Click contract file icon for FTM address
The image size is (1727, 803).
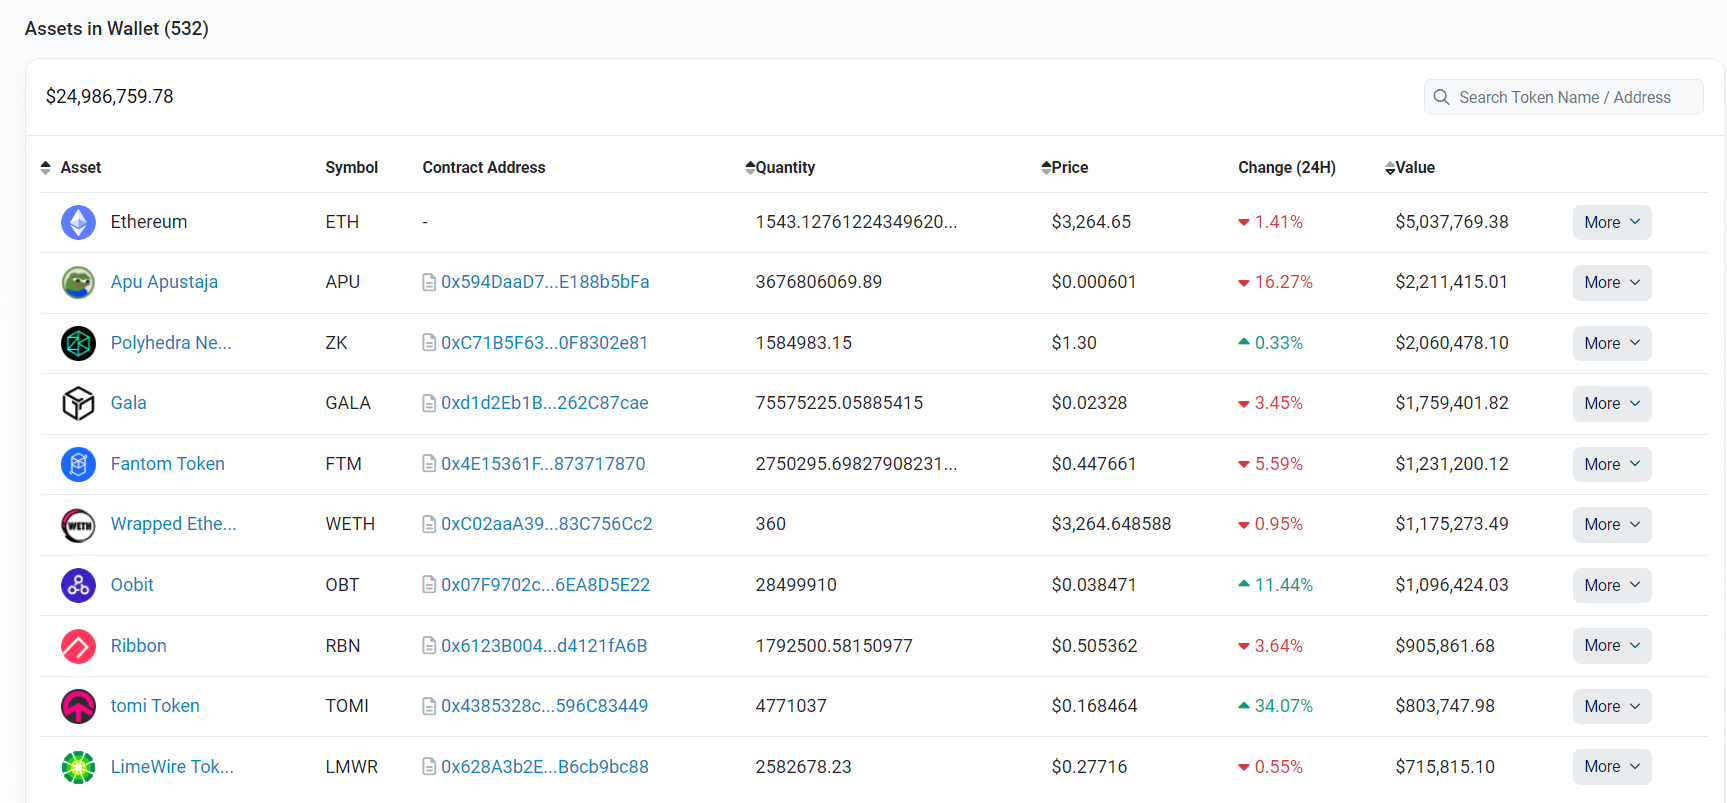[x=429, y=464]
